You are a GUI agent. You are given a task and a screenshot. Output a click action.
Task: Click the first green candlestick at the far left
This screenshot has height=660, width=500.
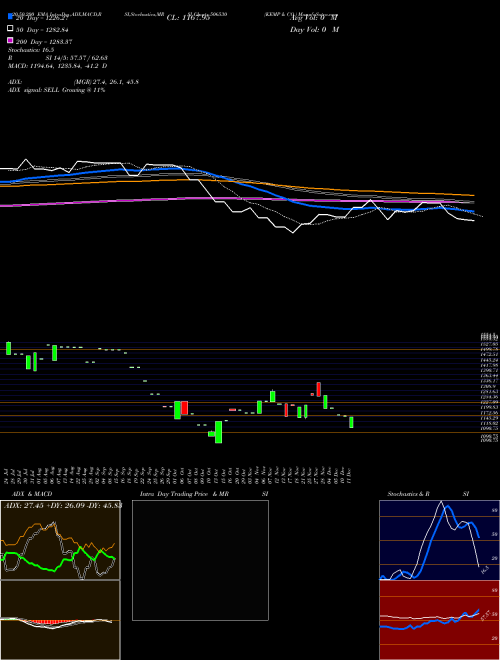pyautogui.click(x=8, y=348)
